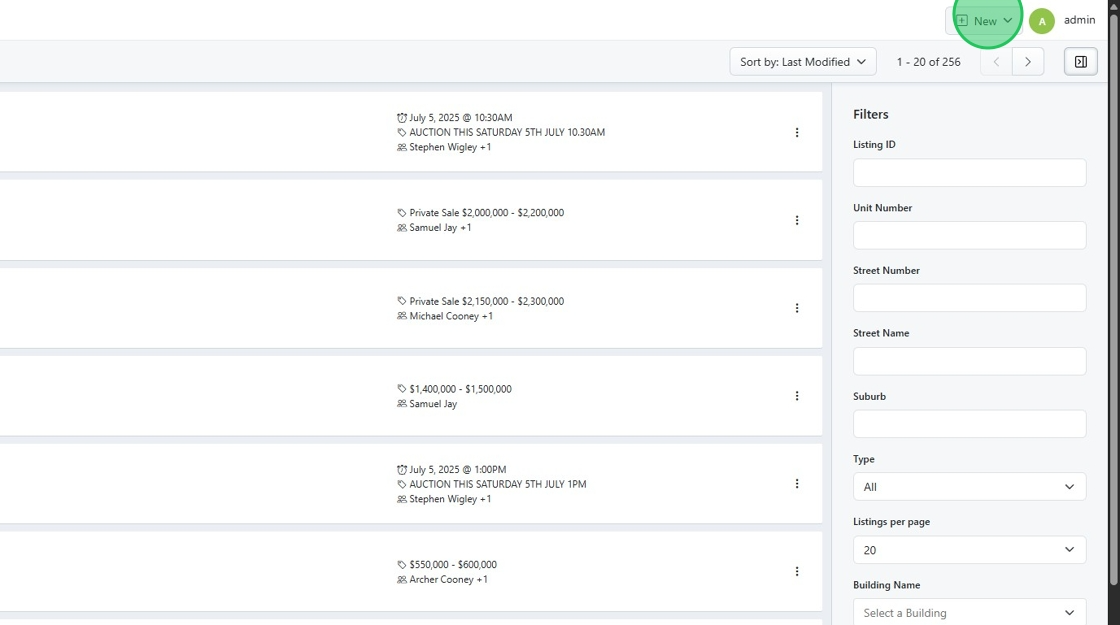Open the New listing dropdown button
The image size is (1120, 625).
pyautogui.click(x=985, y=21)
